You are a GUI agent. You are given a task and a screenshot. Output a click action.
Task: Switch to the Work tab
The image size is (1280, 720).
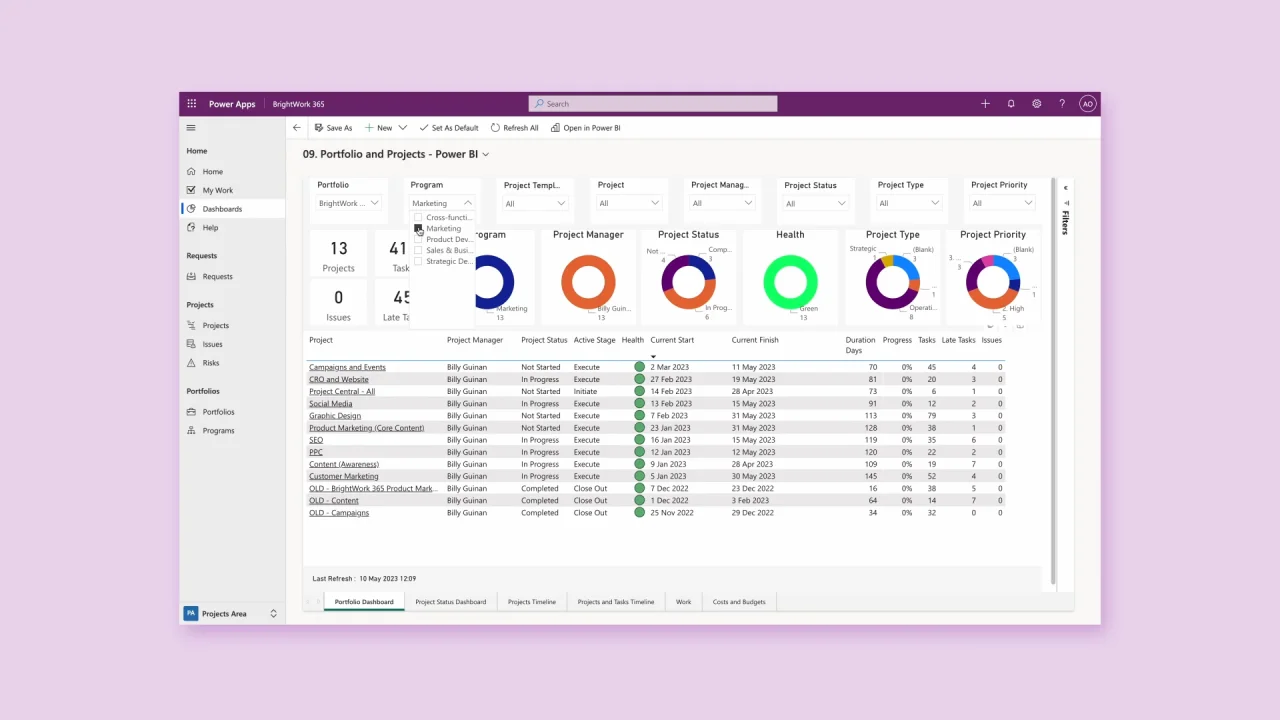(x=683, y=602)
